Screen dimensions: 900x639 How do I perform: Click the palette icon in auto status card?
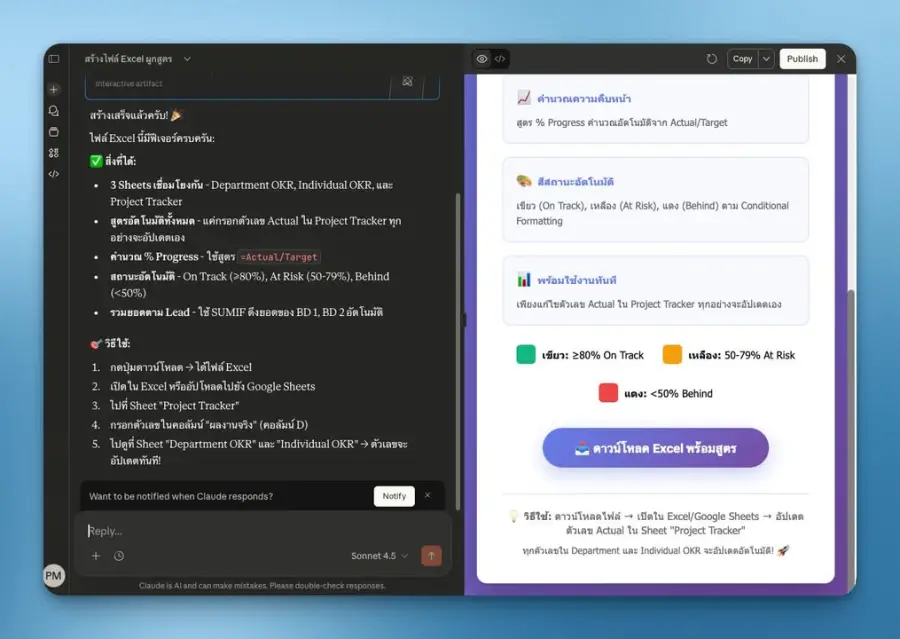click(x=523, y=181)
